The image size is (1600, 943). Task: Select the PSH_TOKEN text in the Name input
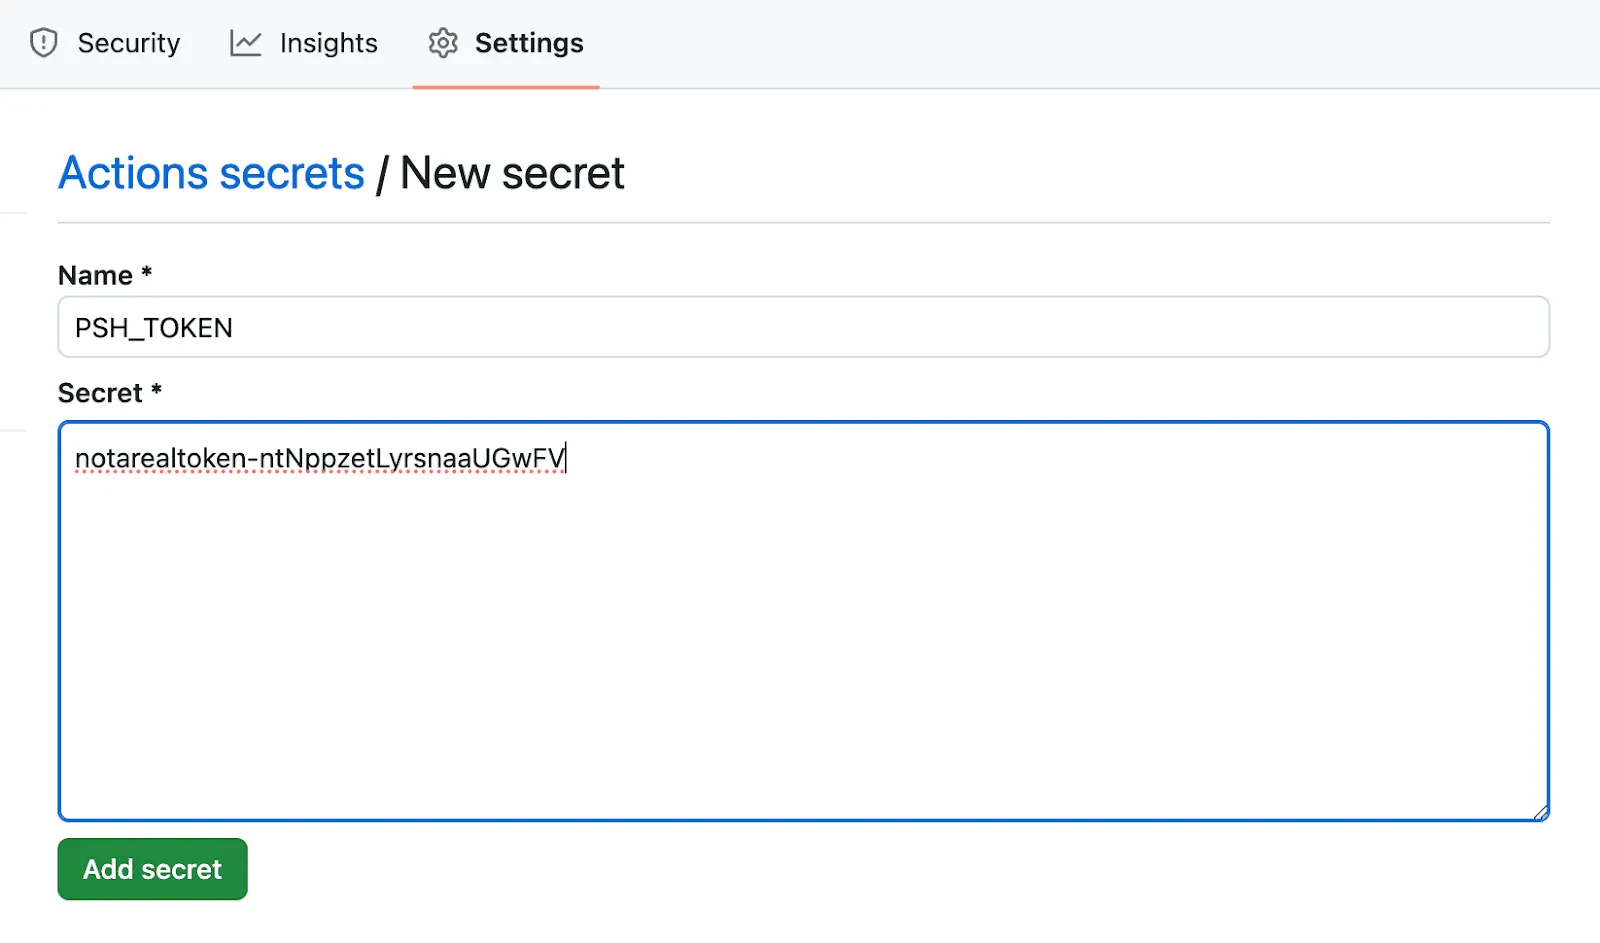[x=152, y=327]
